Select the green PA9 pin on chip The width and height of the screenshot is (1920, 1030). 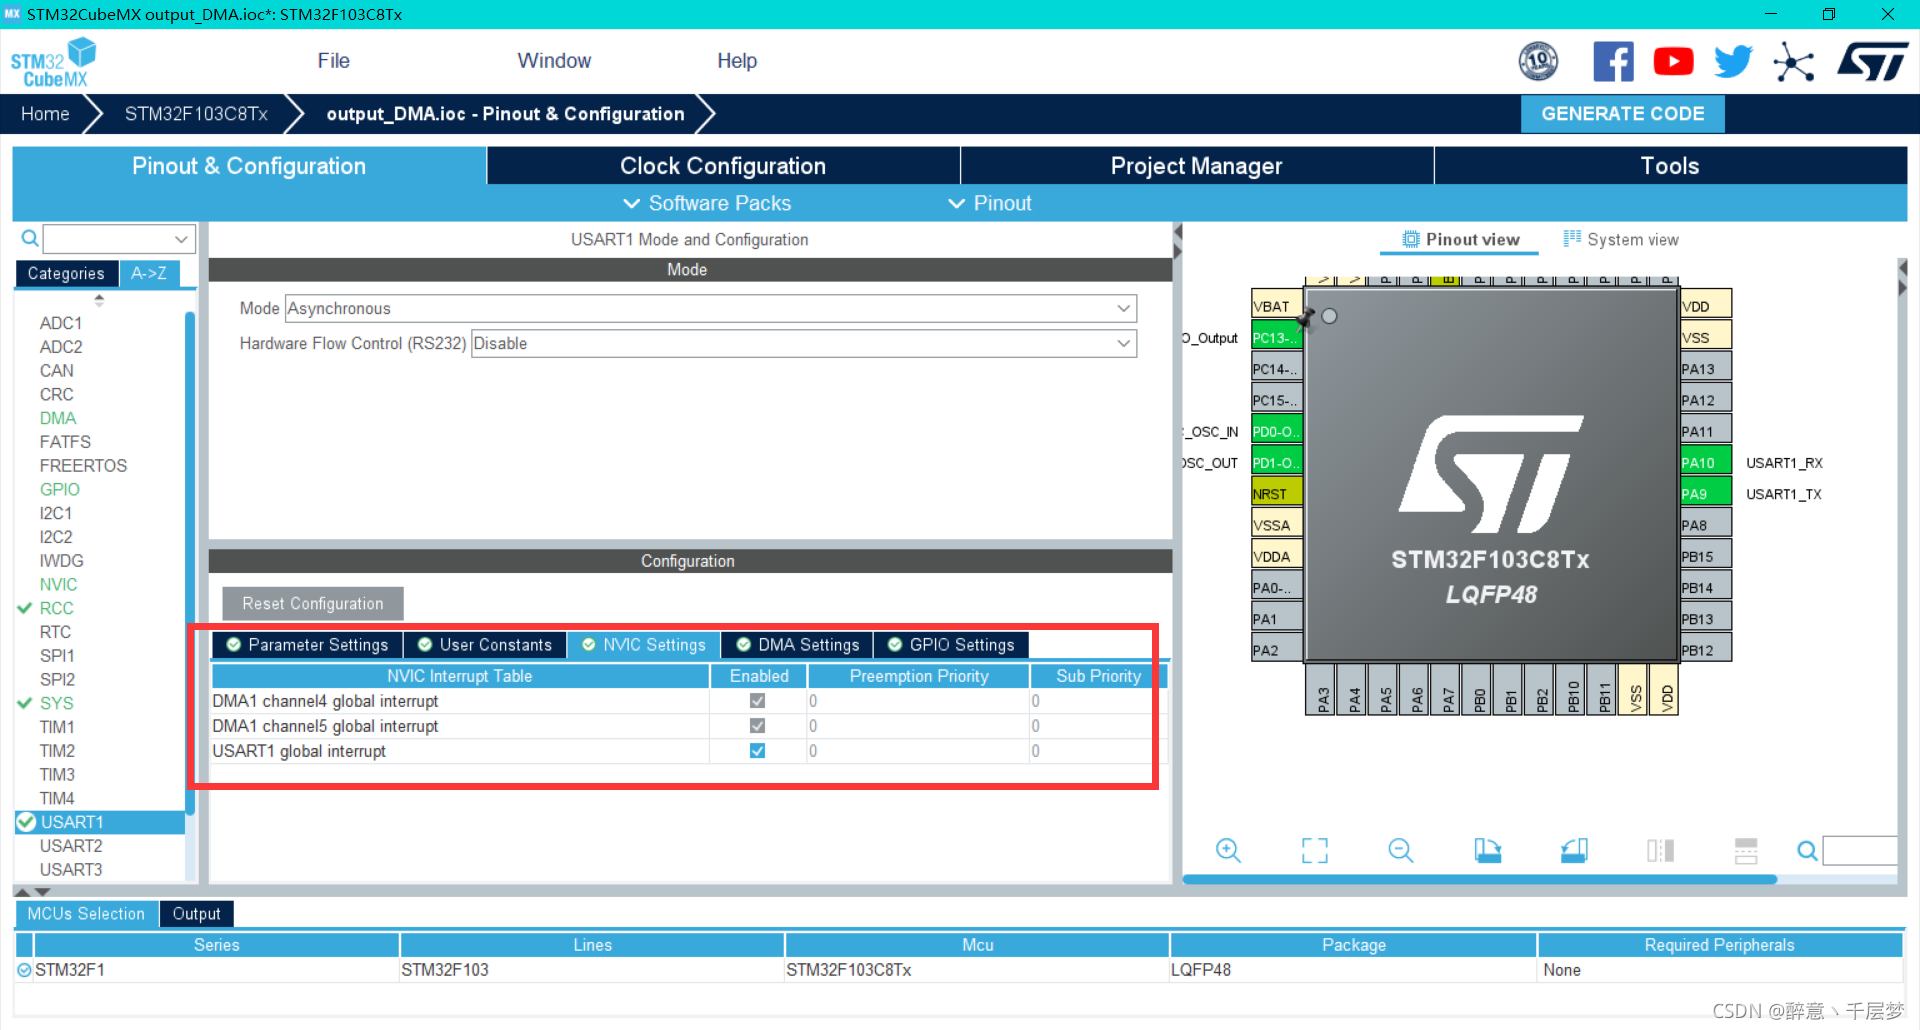pos(1705,494)
